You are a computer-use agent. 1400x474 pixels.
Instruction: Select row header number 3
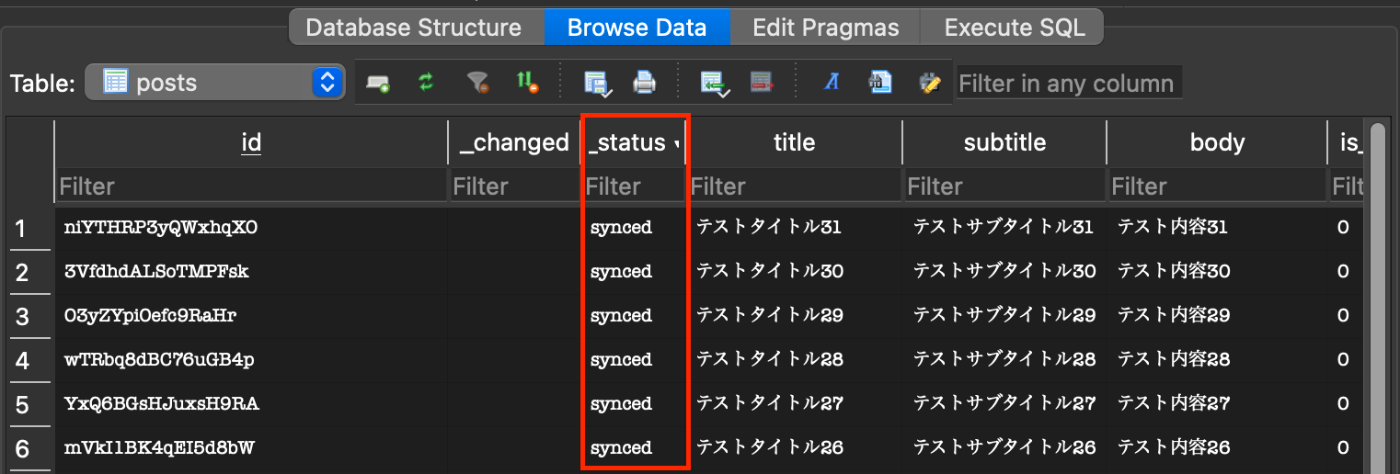coord(29,316)
